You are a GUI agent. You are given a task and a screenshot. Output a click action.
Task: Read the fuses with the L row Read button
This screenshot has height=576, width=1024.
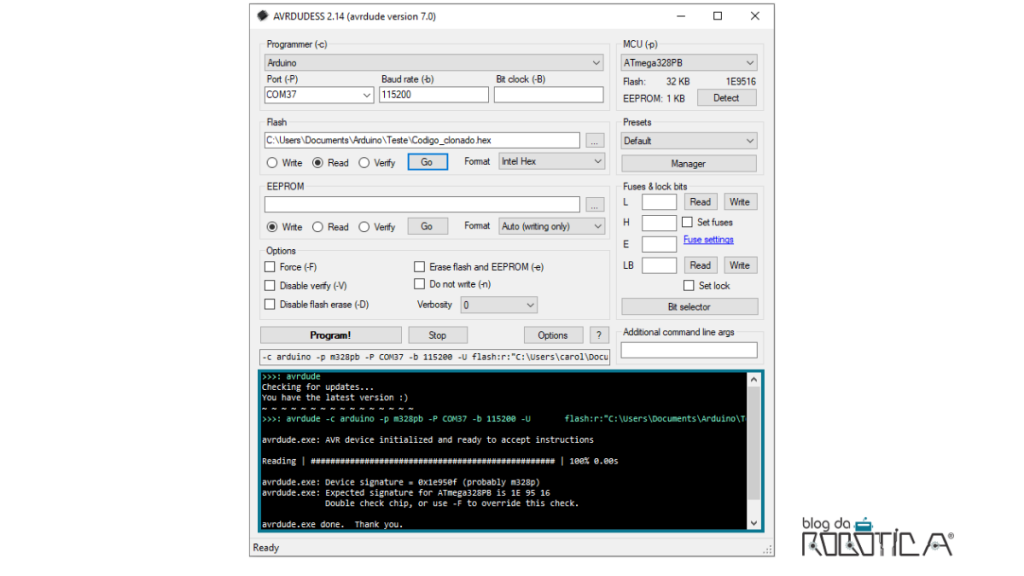point(700,202)
